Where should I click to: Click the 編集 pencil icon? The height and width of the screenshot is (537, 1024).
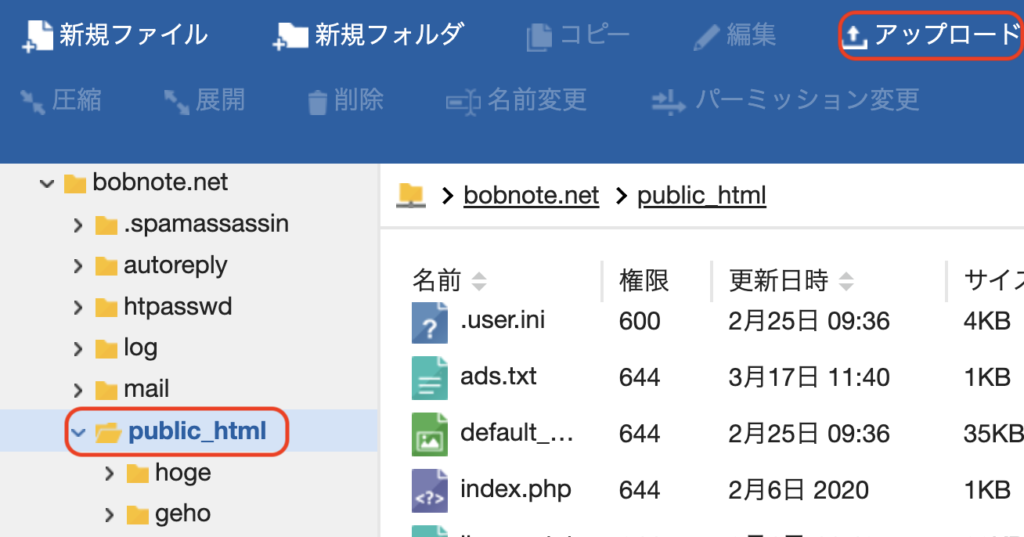706,37
